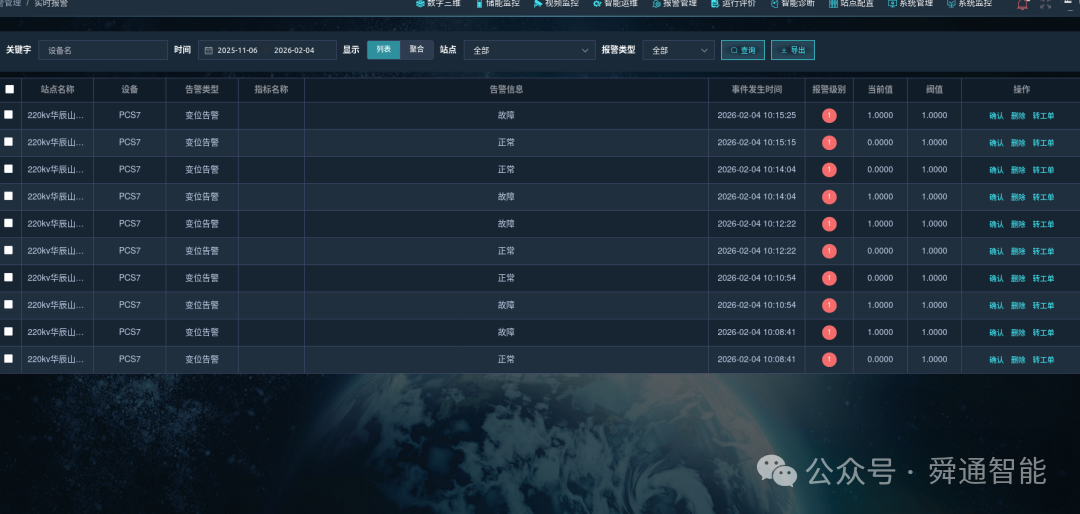This screenshot has height=514, width=1080.
Task: Tick the checkbox for the 10:14:04 故障 row
Action: 8,196
